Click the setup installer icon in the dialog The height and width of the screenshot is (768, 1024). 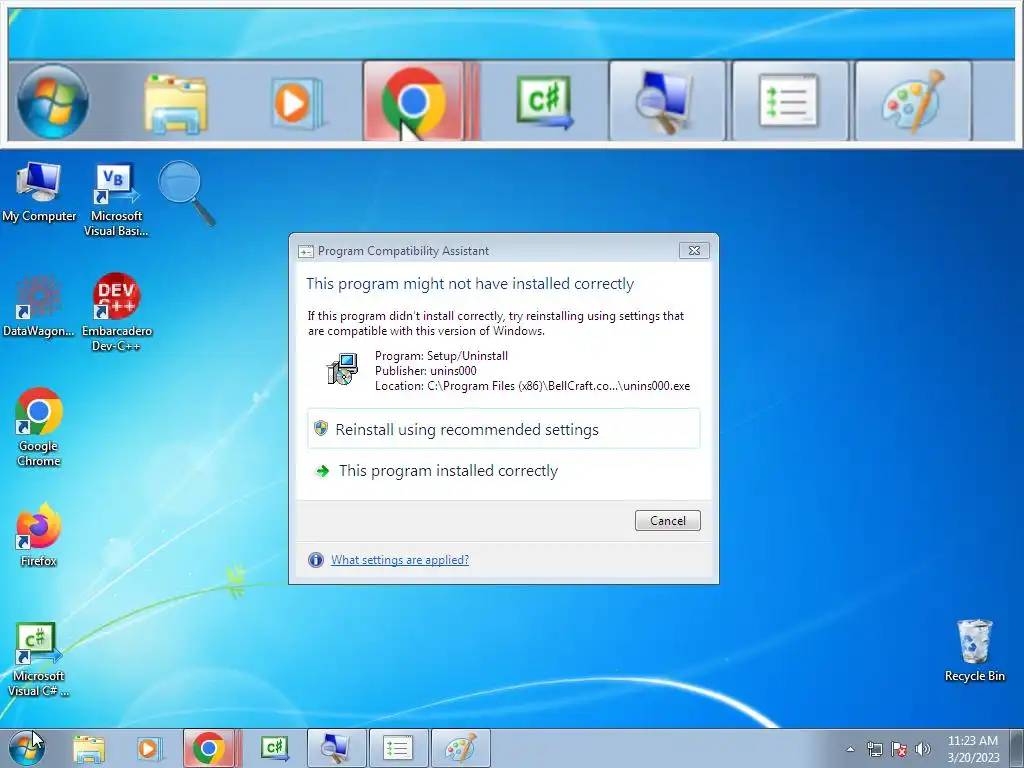[342, 369]
